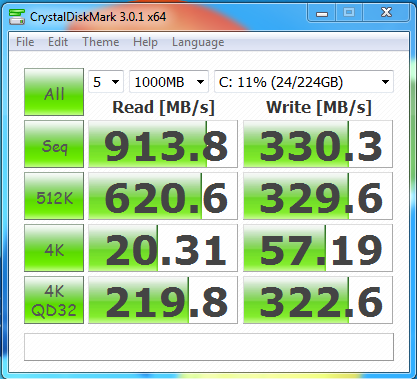The height and width of the screenshot is (379, 417).
Task: Click the 4K read result 20.31
Action: 163,248
